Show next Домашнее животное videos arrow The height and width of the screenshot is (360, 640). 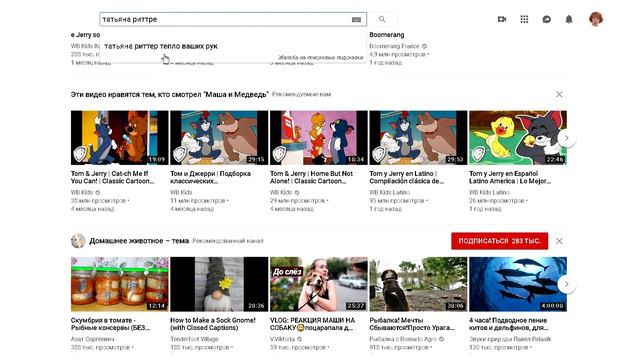[567, 284]
